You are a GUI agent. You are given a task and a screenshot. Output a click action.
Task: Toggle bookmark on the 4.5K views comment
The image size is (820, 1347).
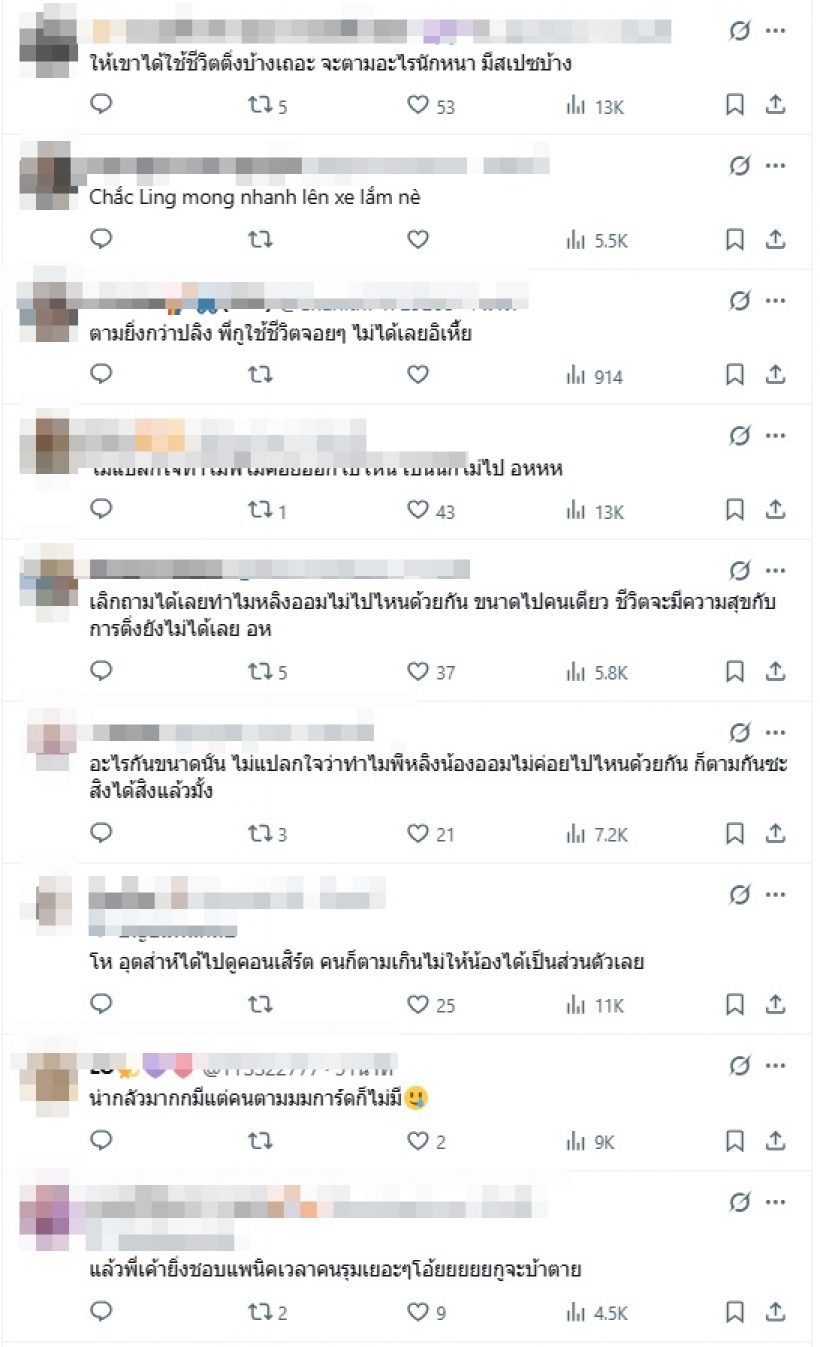[735, 1311]
